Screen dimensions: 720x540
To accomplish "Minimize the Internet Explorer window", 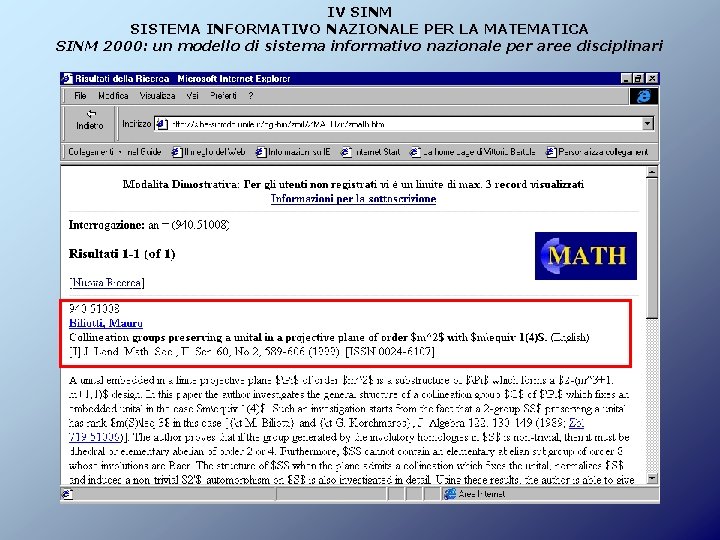I will pos(626,79).
